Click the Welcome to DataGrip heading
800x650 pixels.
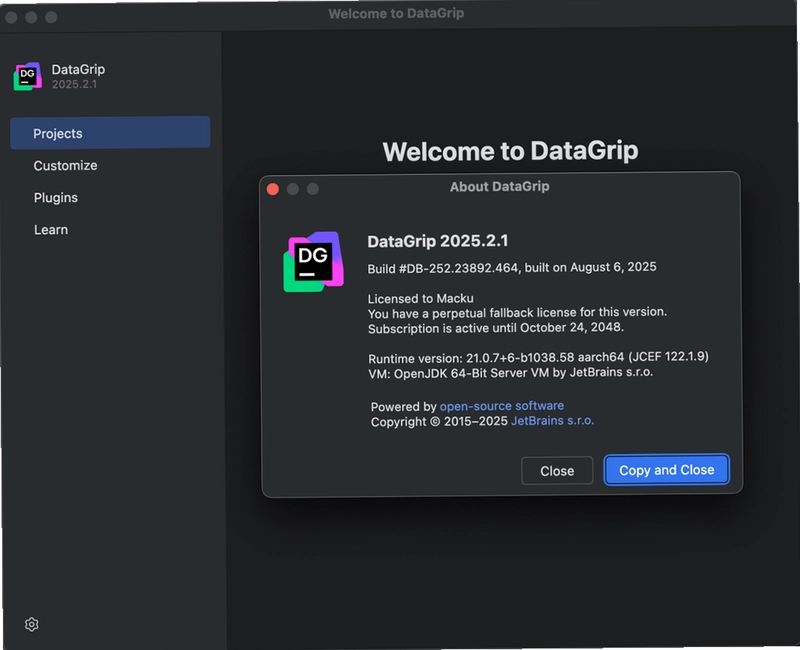click(510, 151)
